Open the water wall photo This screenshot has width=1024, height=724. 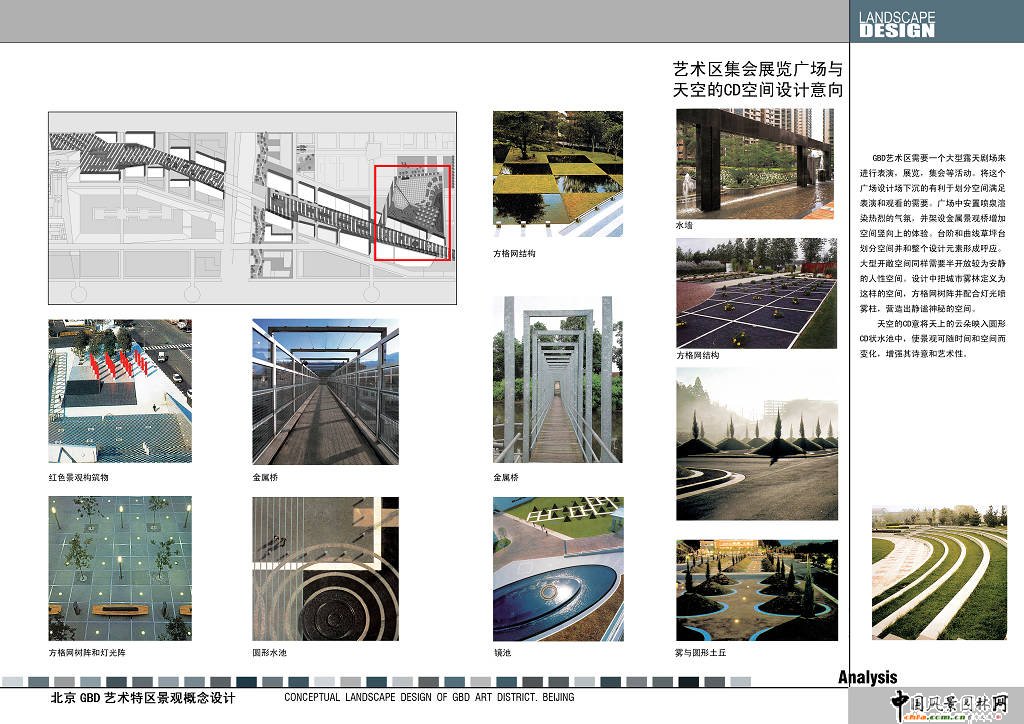(x=755, y=163)
